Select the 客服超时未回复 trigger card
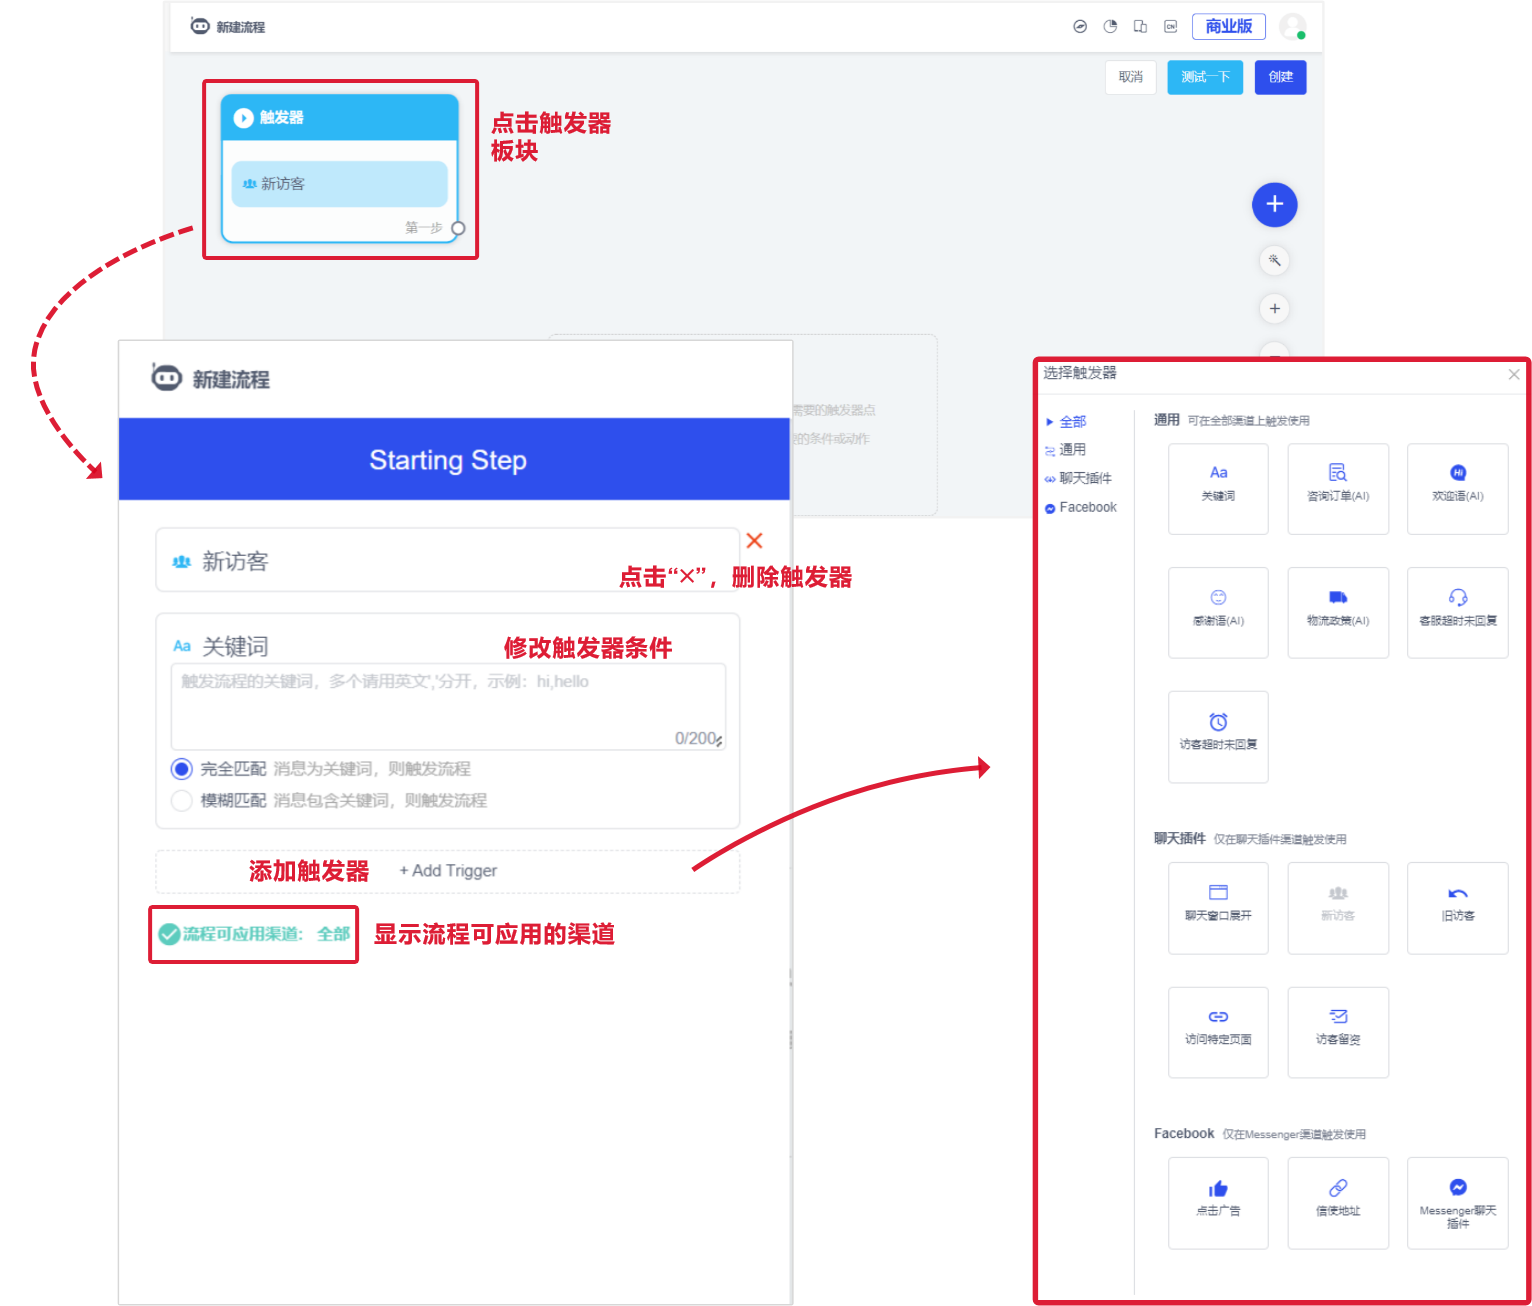The image size is (1532, 1306). [x=1458, y=613]
